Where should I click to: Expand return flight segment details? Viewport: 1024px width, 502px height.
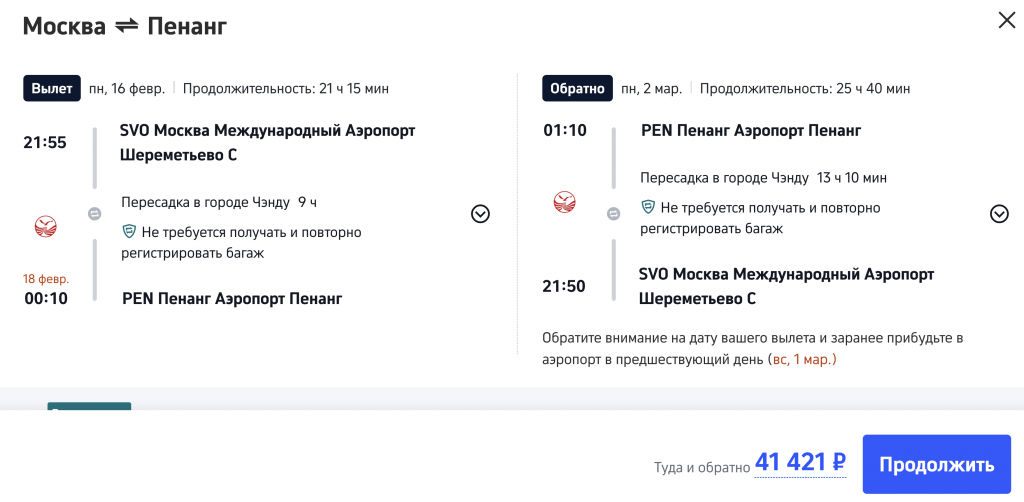pos(999,213)
